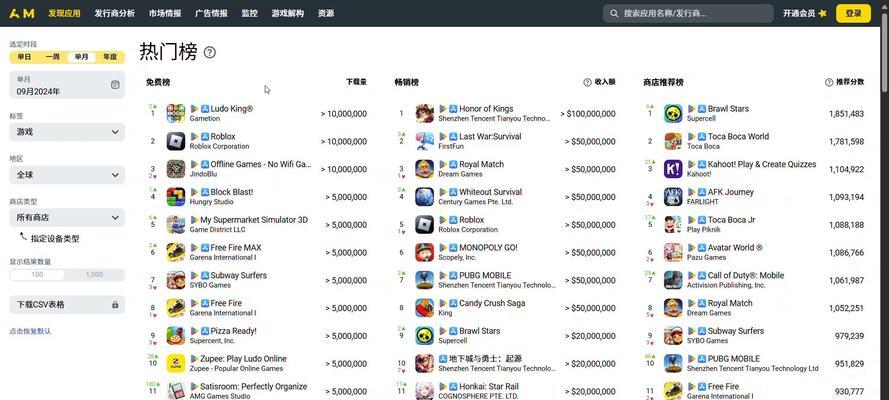This screenshot has width=889, height=400.
Task: Click the AM logo in the header
Action: point(22,13)
